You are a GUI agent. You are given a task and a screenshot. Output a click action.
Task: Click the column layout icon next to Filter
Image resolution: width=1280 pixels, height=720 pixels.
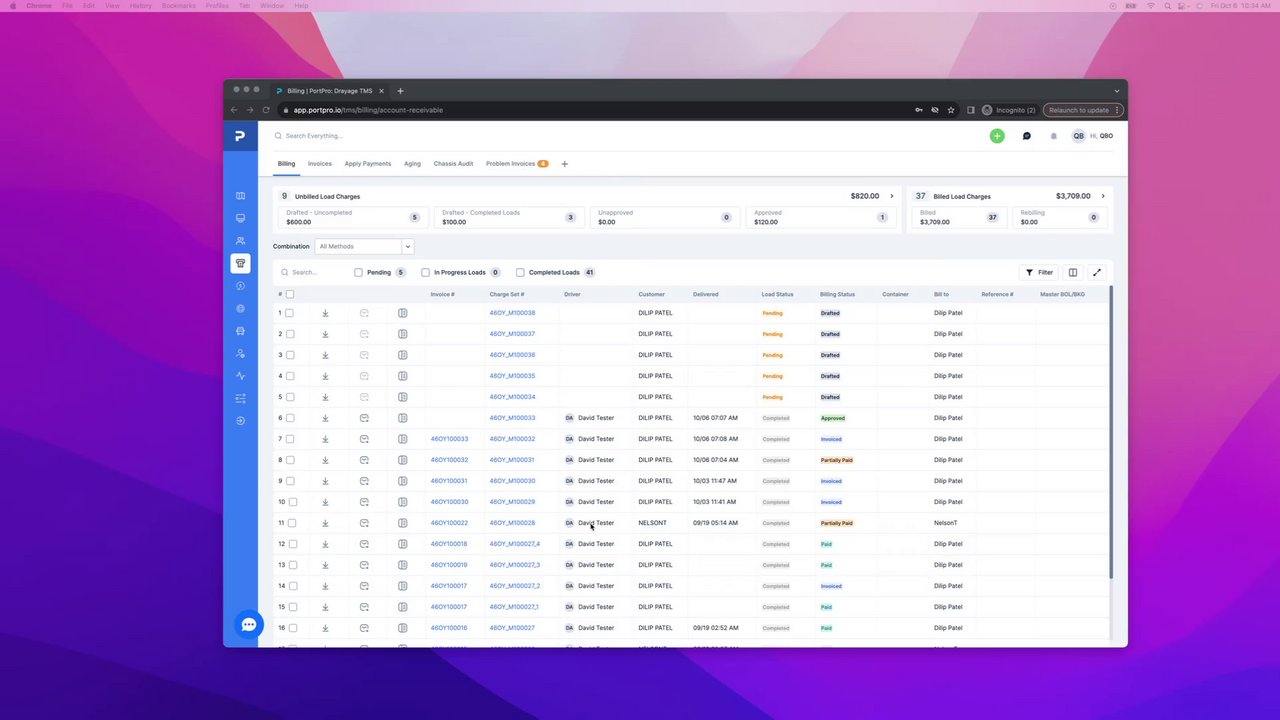point(1073,272)
